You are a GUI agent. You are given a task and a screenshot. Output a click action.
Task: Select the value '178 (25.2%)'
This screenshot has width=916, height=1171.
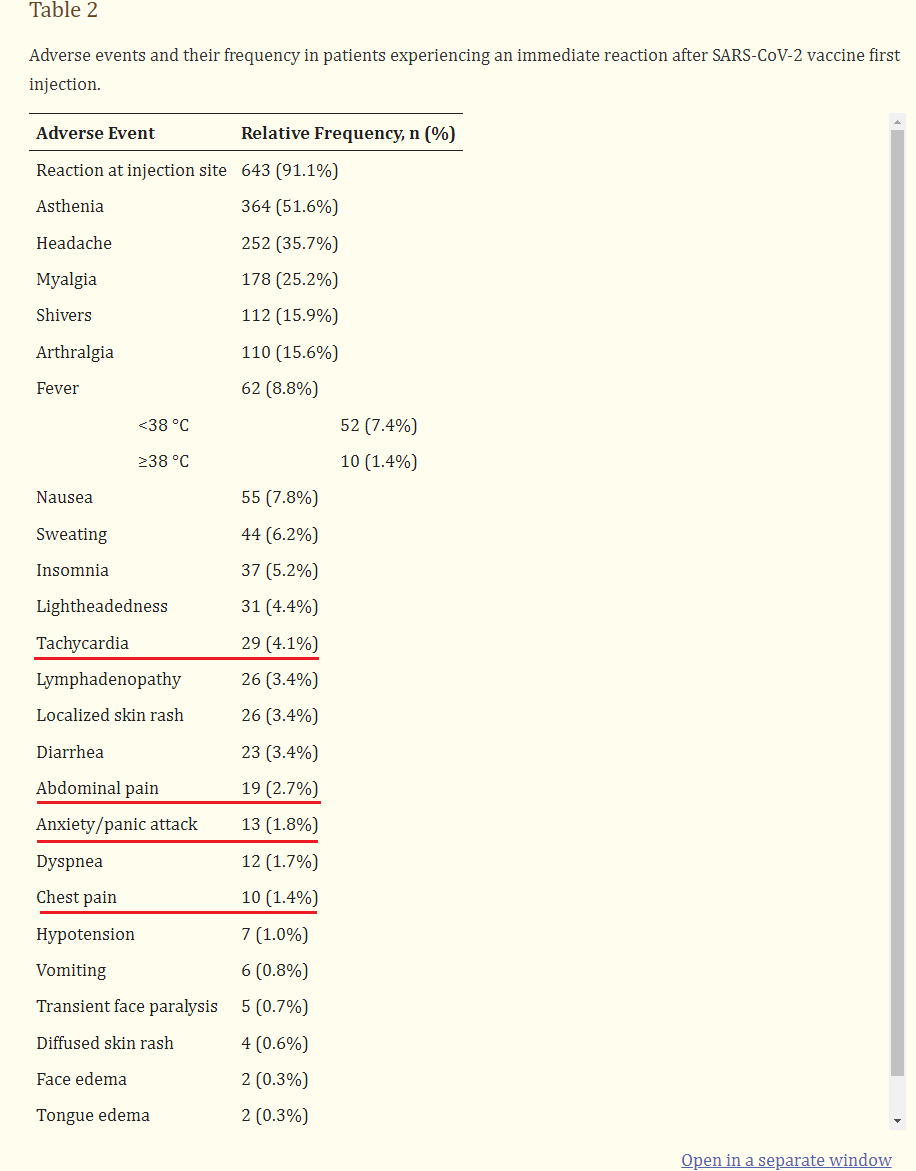290,279
